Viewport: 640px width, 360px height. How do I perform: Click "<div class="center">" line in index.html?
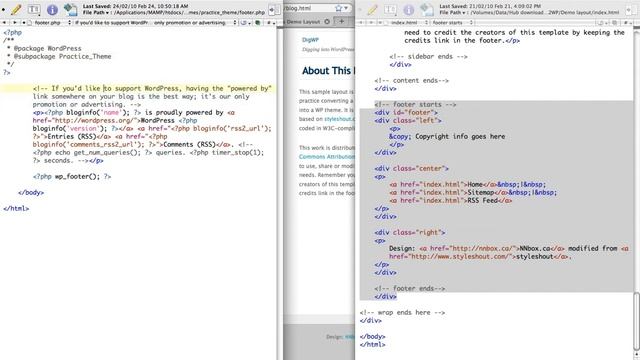[x=411, y=168]
